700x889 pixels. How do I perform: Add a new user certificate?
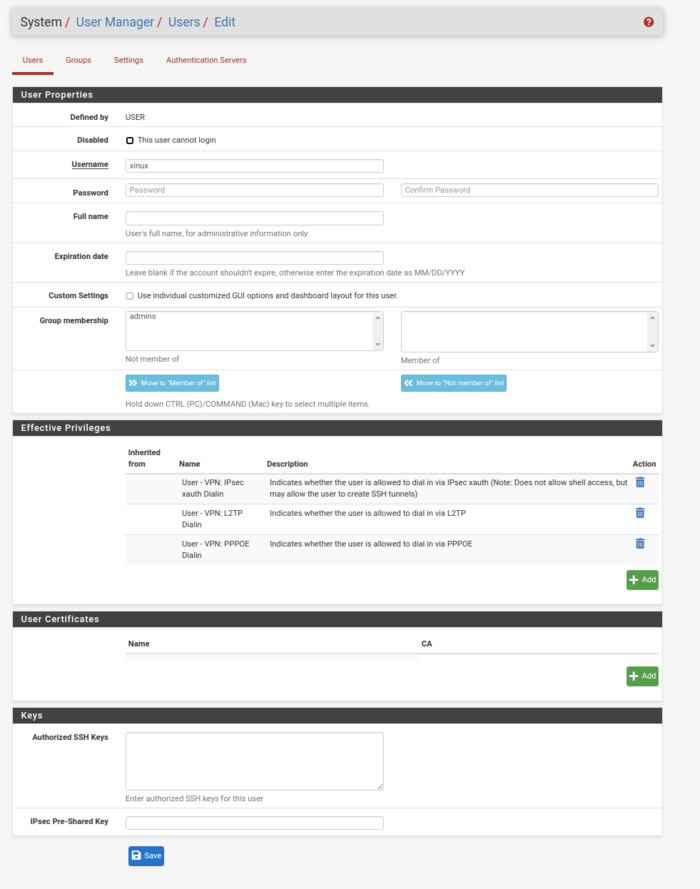tap(642, 676)
